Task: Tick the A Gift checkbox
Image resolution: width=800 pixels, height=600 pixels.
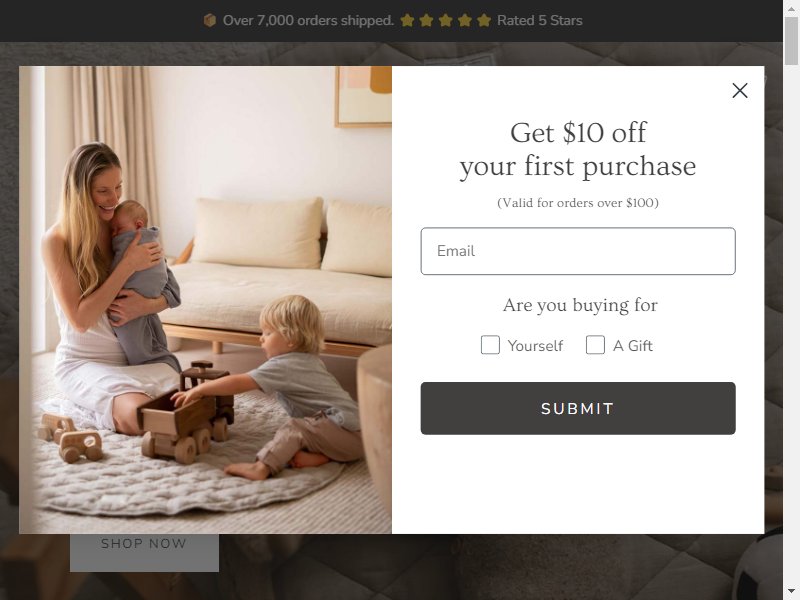Action: pyautogui.click(x=595, y=345)
